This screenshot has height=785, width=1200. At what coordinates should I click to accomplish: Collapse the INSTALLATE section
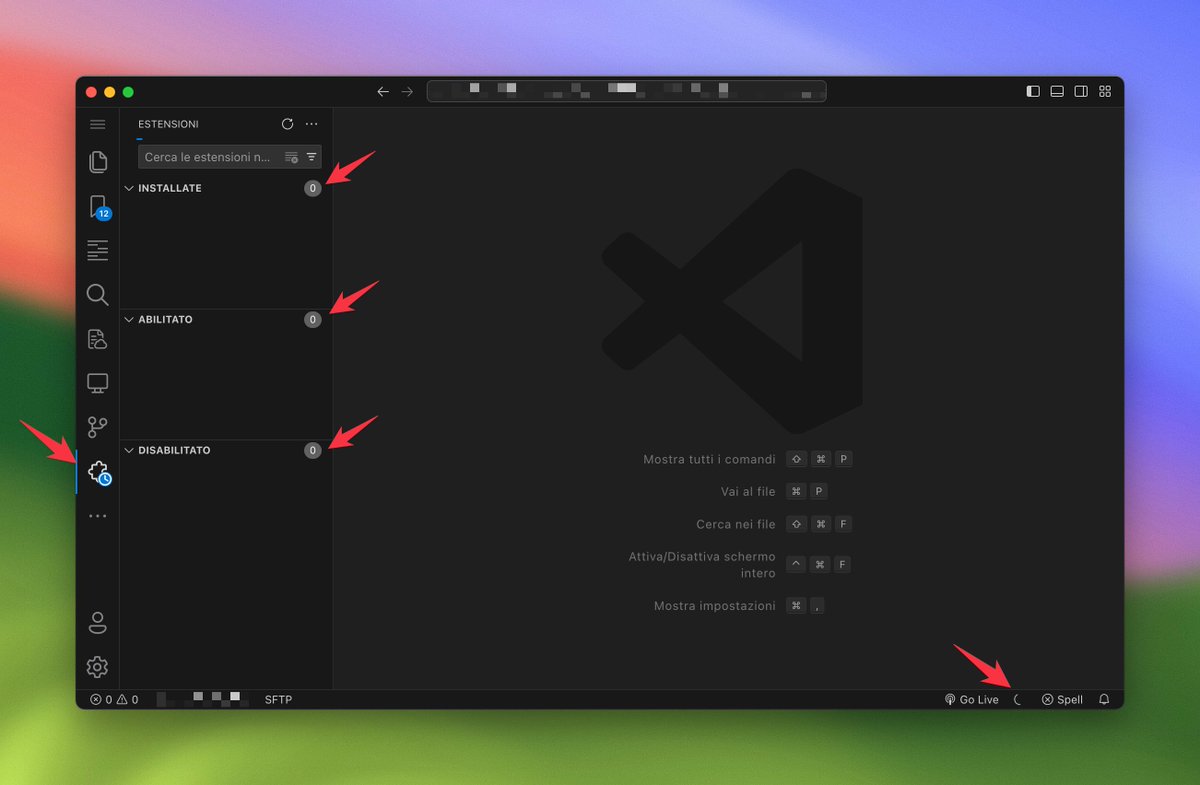[226, 188]
